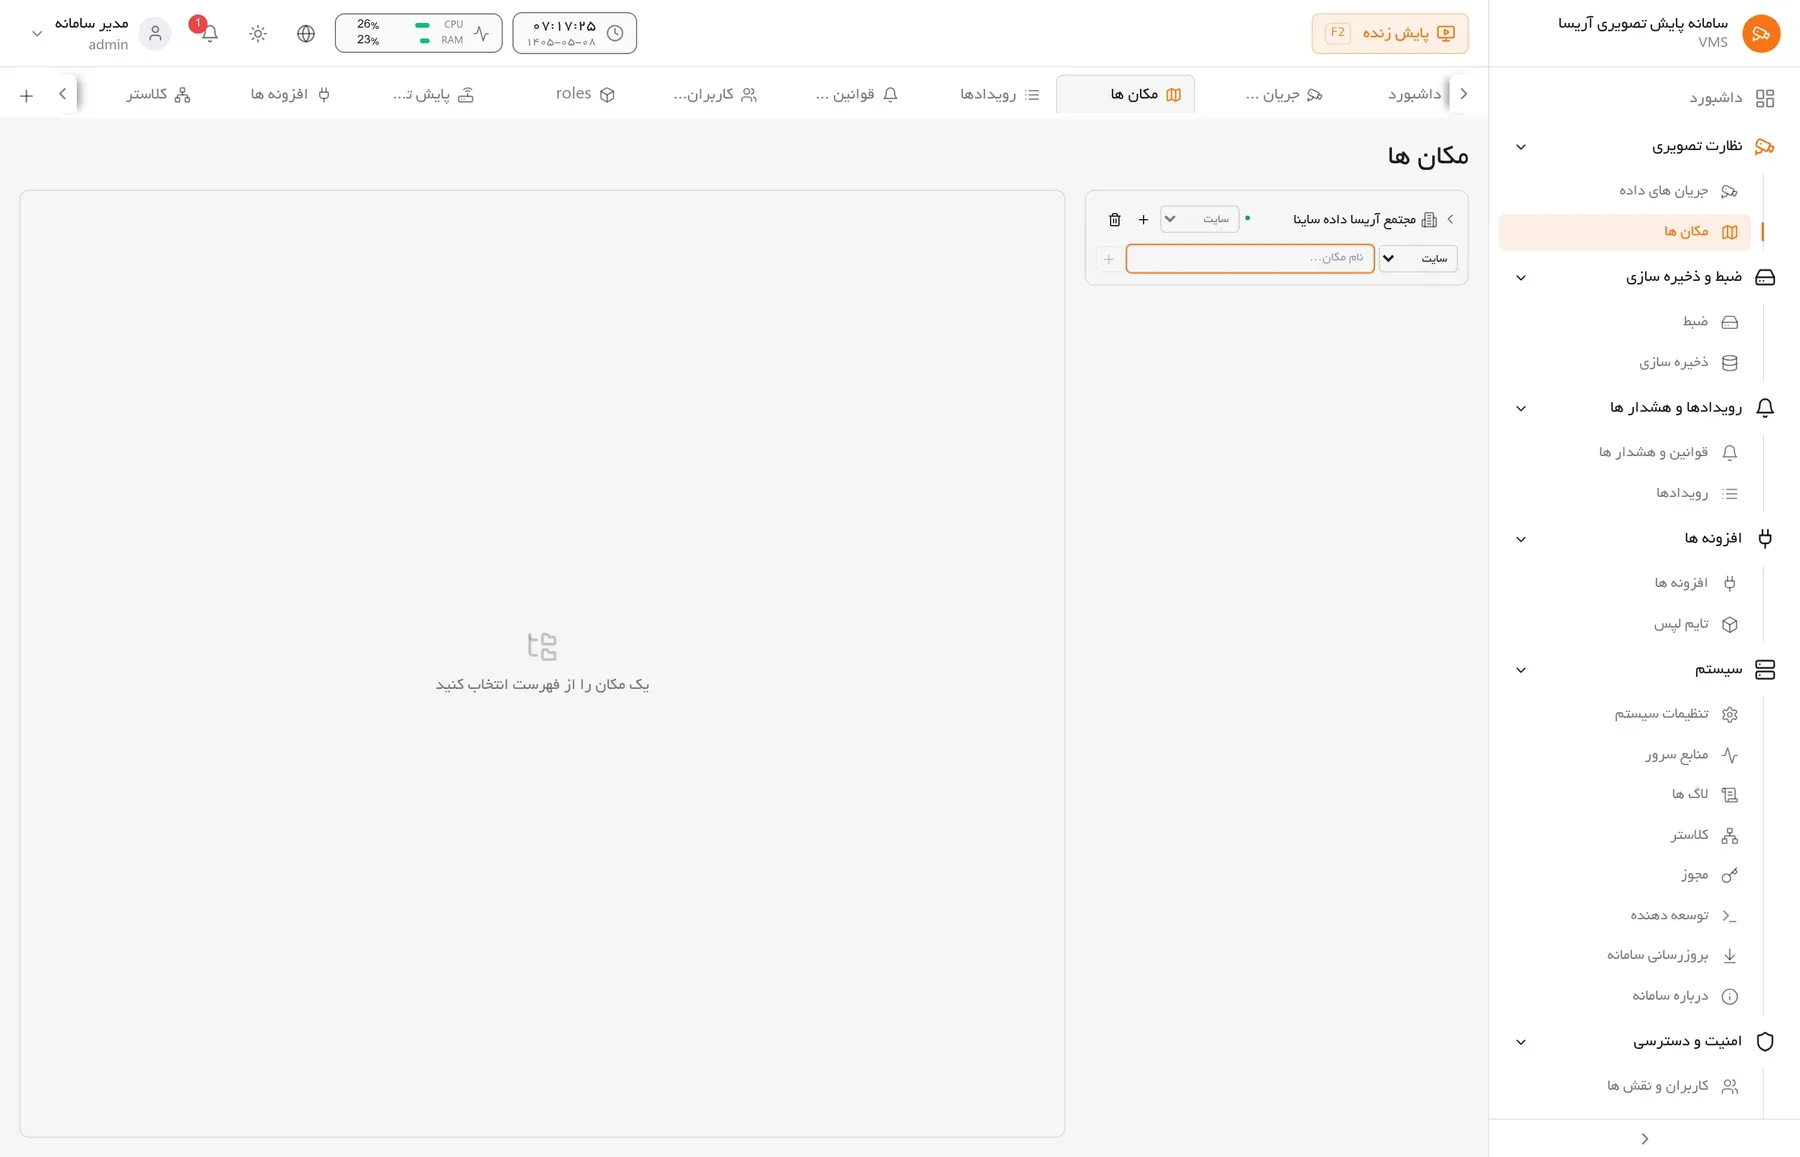This screenshot has width=1800, height=1157.
Task: Toggle the light/dark theme sun icon
Action: [x=258, y=33]
